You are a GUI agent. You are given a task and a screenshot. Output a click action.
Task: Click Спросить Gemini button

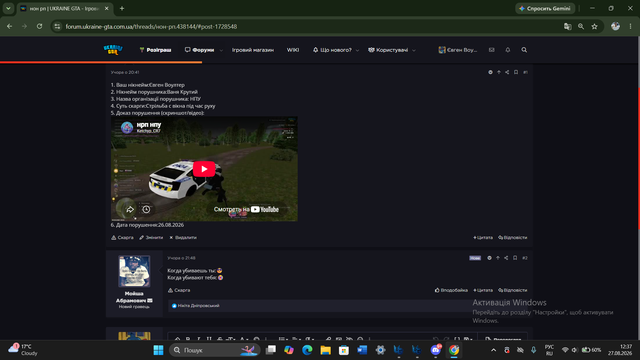(545, 8)
